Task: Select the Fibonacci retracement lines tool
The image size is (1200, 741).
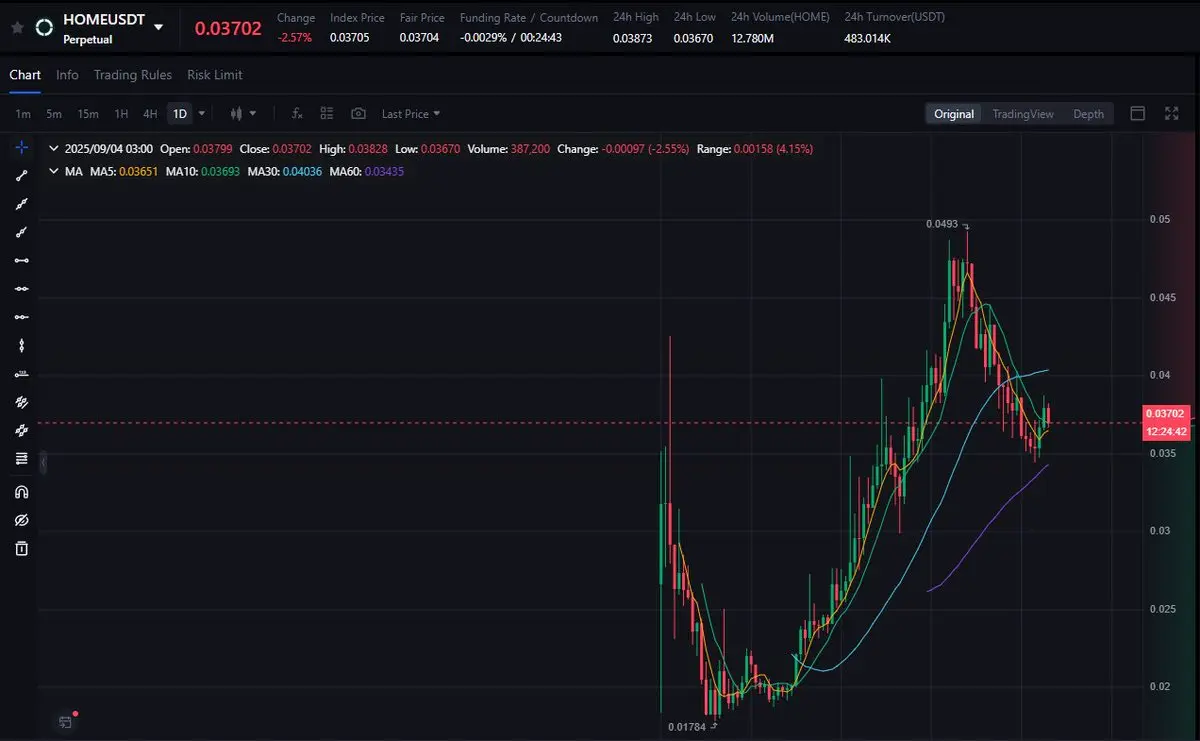Action: point(22,458)
